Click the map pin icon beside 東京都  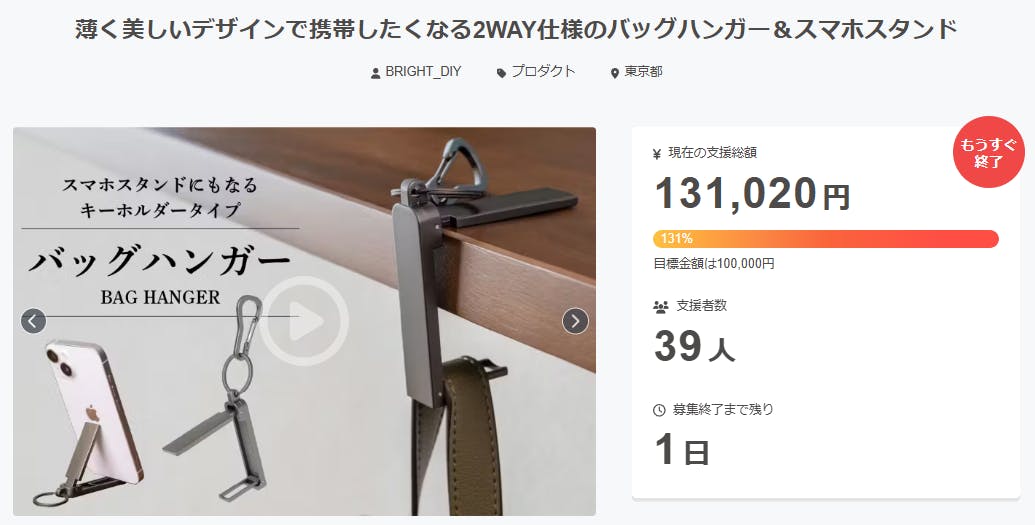pyautogui.click(x=615, y=73)
